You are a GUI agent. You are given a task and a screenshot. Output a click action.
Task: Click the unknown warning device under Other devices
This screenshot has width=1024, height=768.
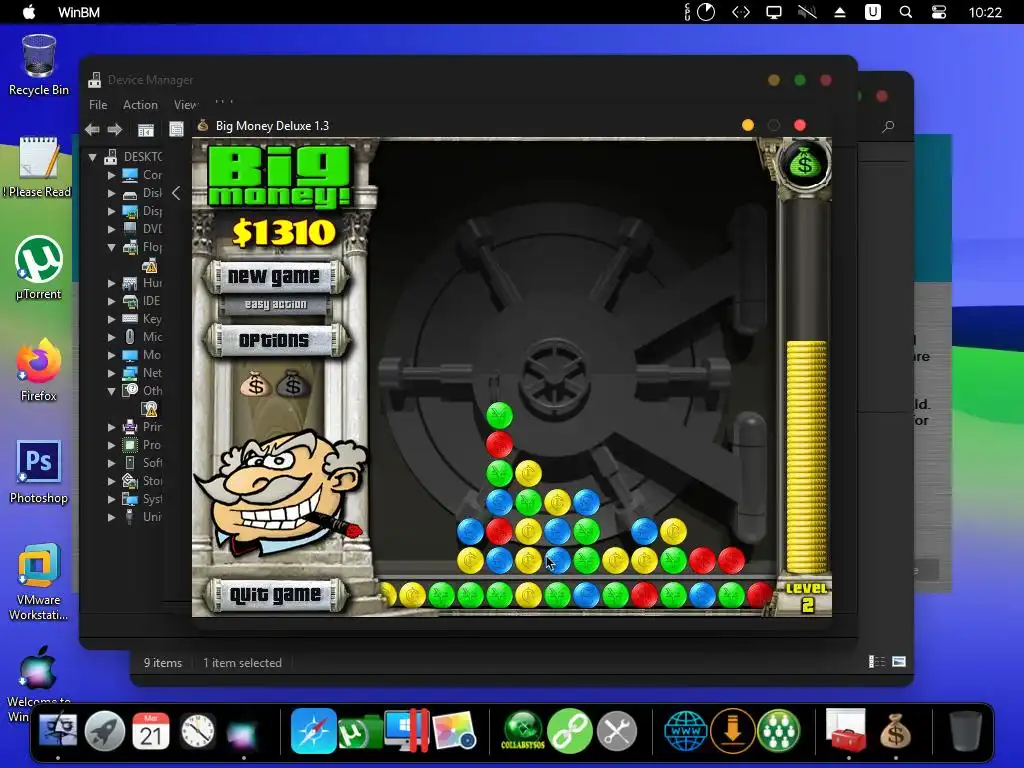tap(150, 409)
